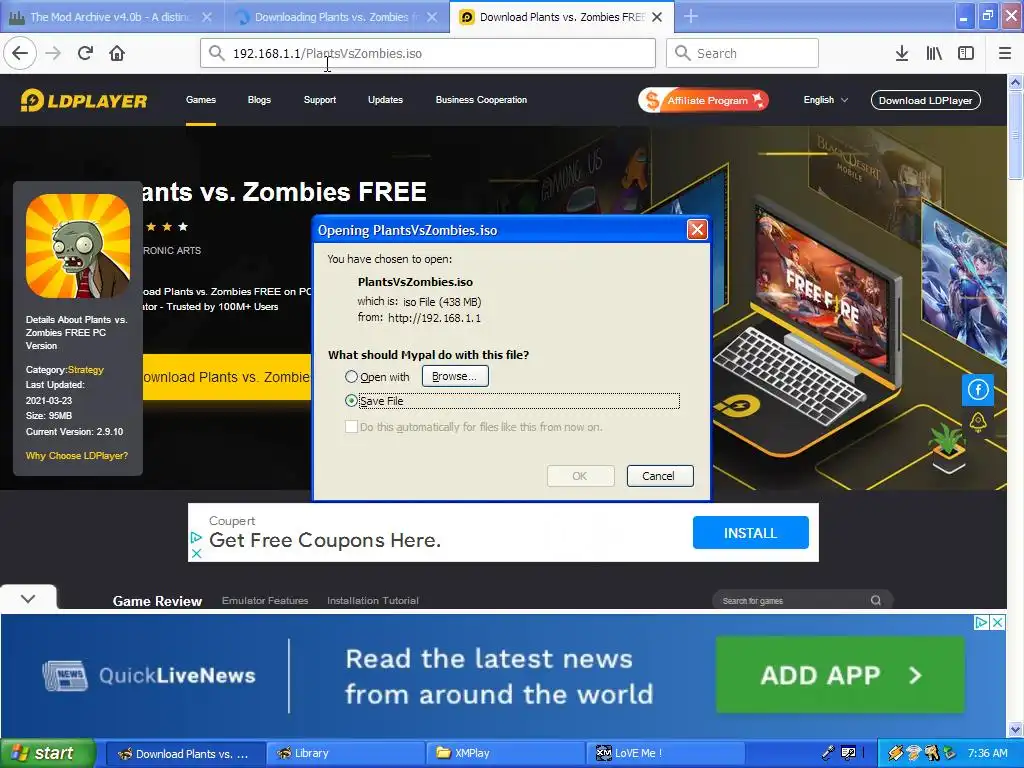The image size is (1024, 768).
Task: Open the Downloads arrow in the toolbar
Action: 901,54
